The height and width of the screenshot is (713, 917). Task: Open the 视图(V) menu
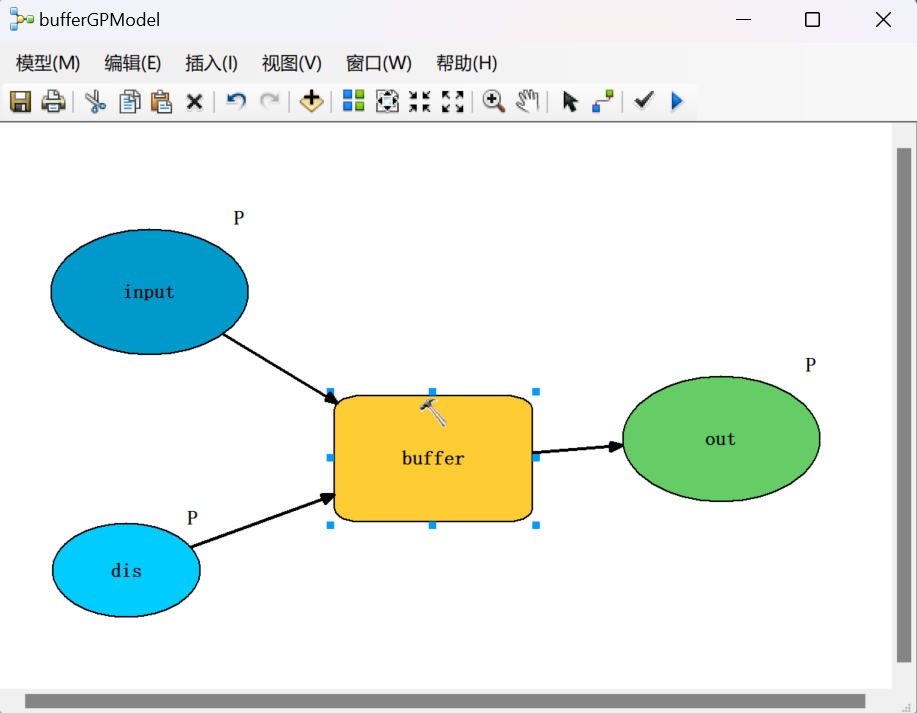point(291,62)
